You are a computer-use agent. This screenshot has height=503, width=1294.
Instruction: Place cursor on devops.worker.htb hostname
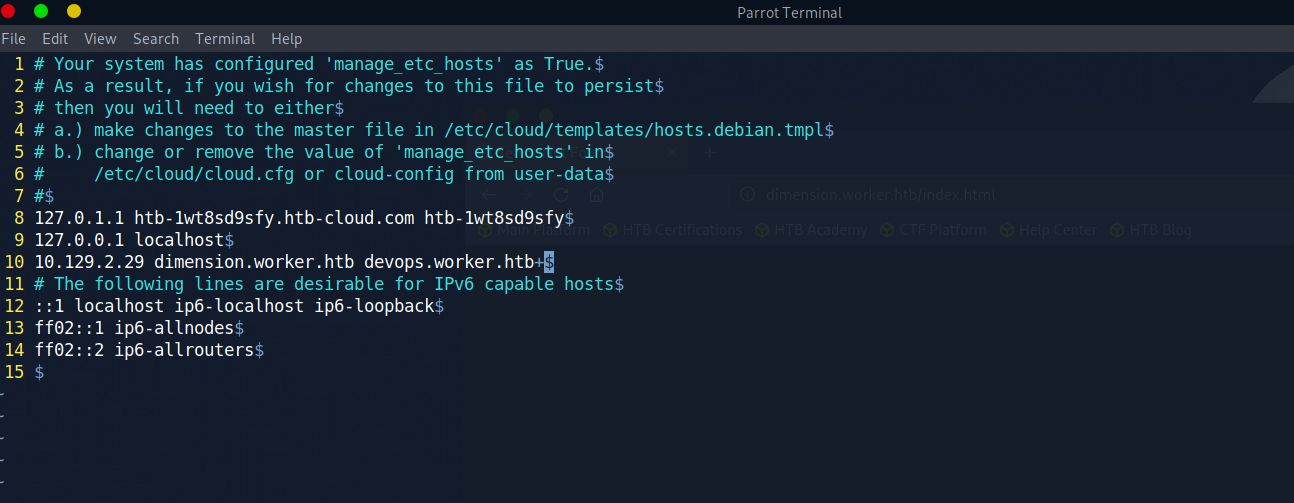(448, 262)
